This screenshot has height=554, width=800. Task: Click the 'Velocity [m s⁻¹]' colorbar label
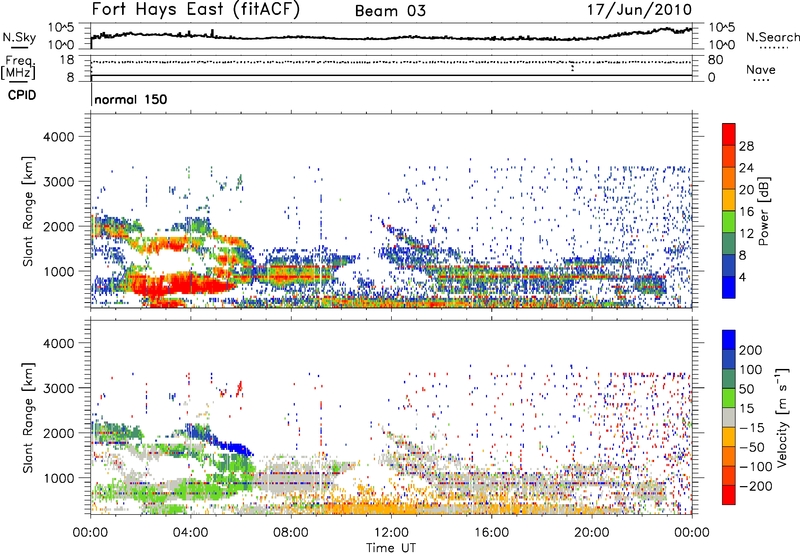pyautogui.click(x=783, y=417)
